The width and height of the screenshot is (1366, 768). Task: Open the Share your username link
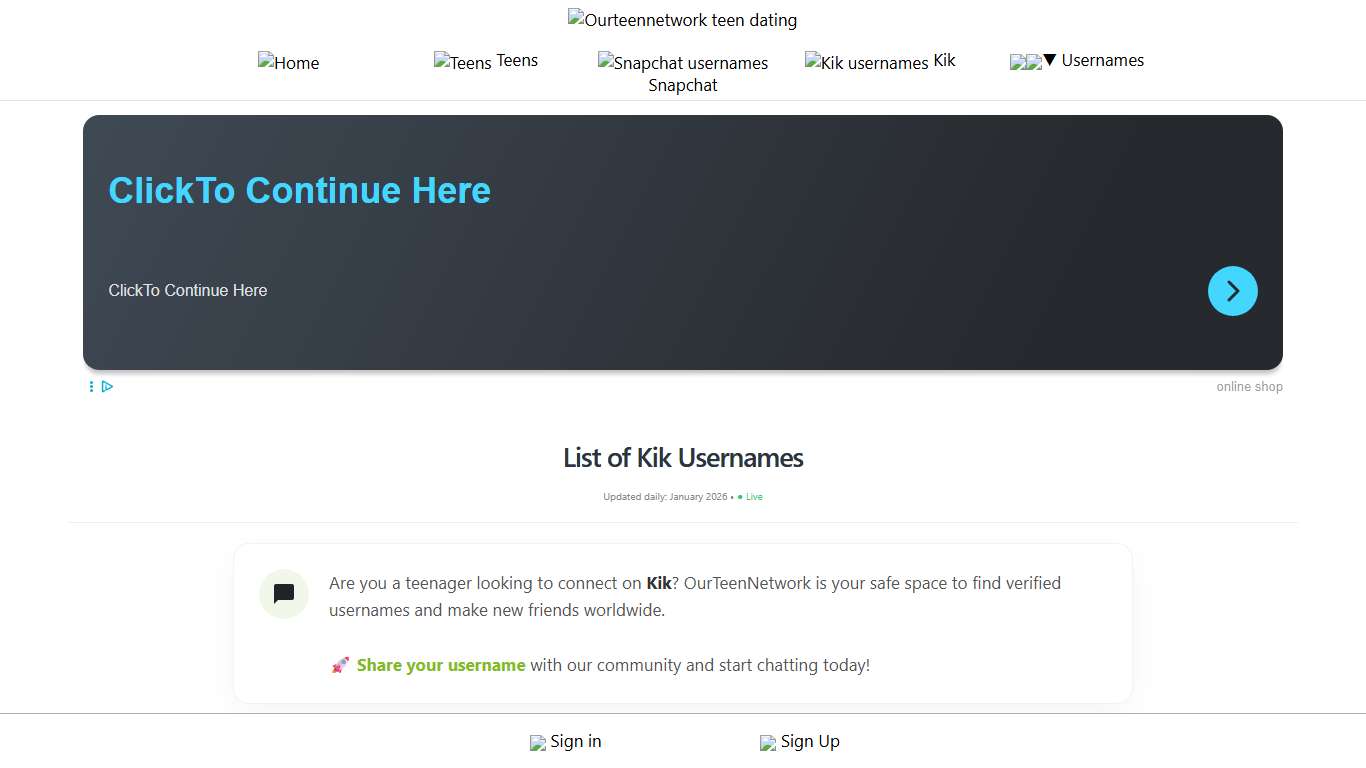tap(441, 664)
